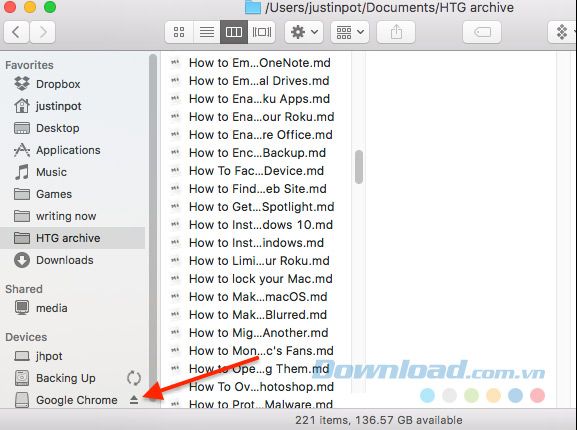This screenshot has height=430, width=577.
Task: Click the Share toolbar button
Action: coord(396,32)
